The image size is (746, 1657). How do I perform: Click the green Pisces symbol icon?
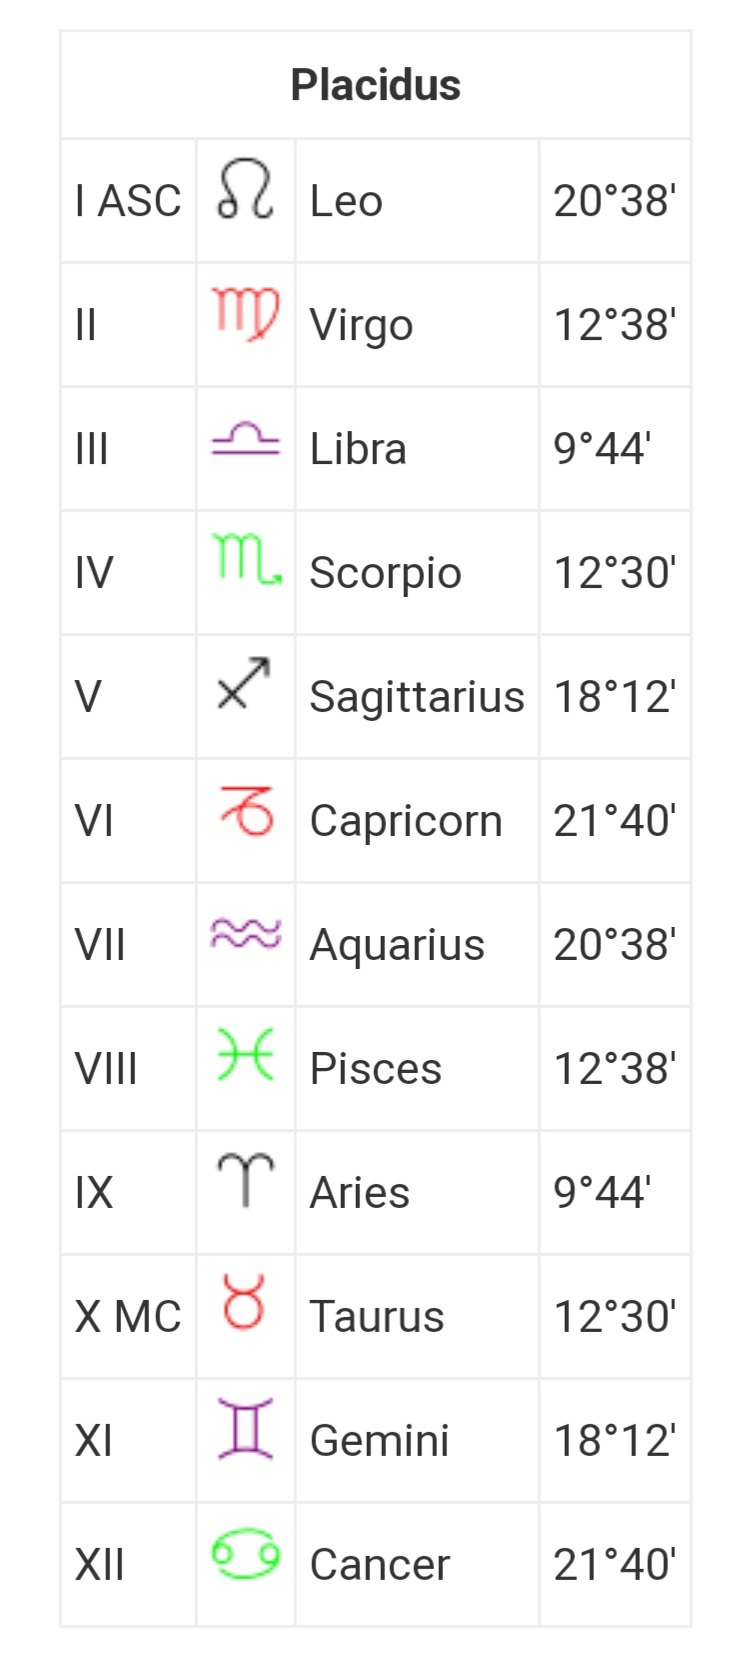(x=245, y=1055)
